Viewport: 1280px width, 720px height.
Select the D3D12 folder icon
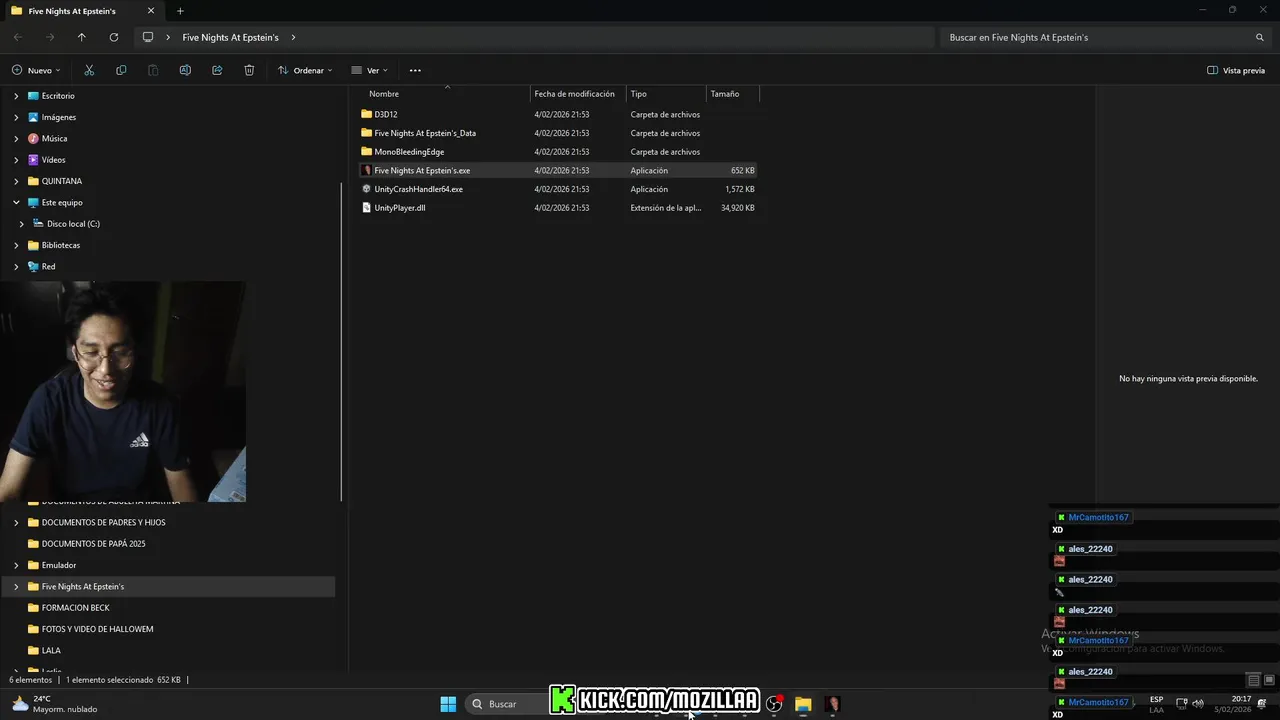(366, 114)
